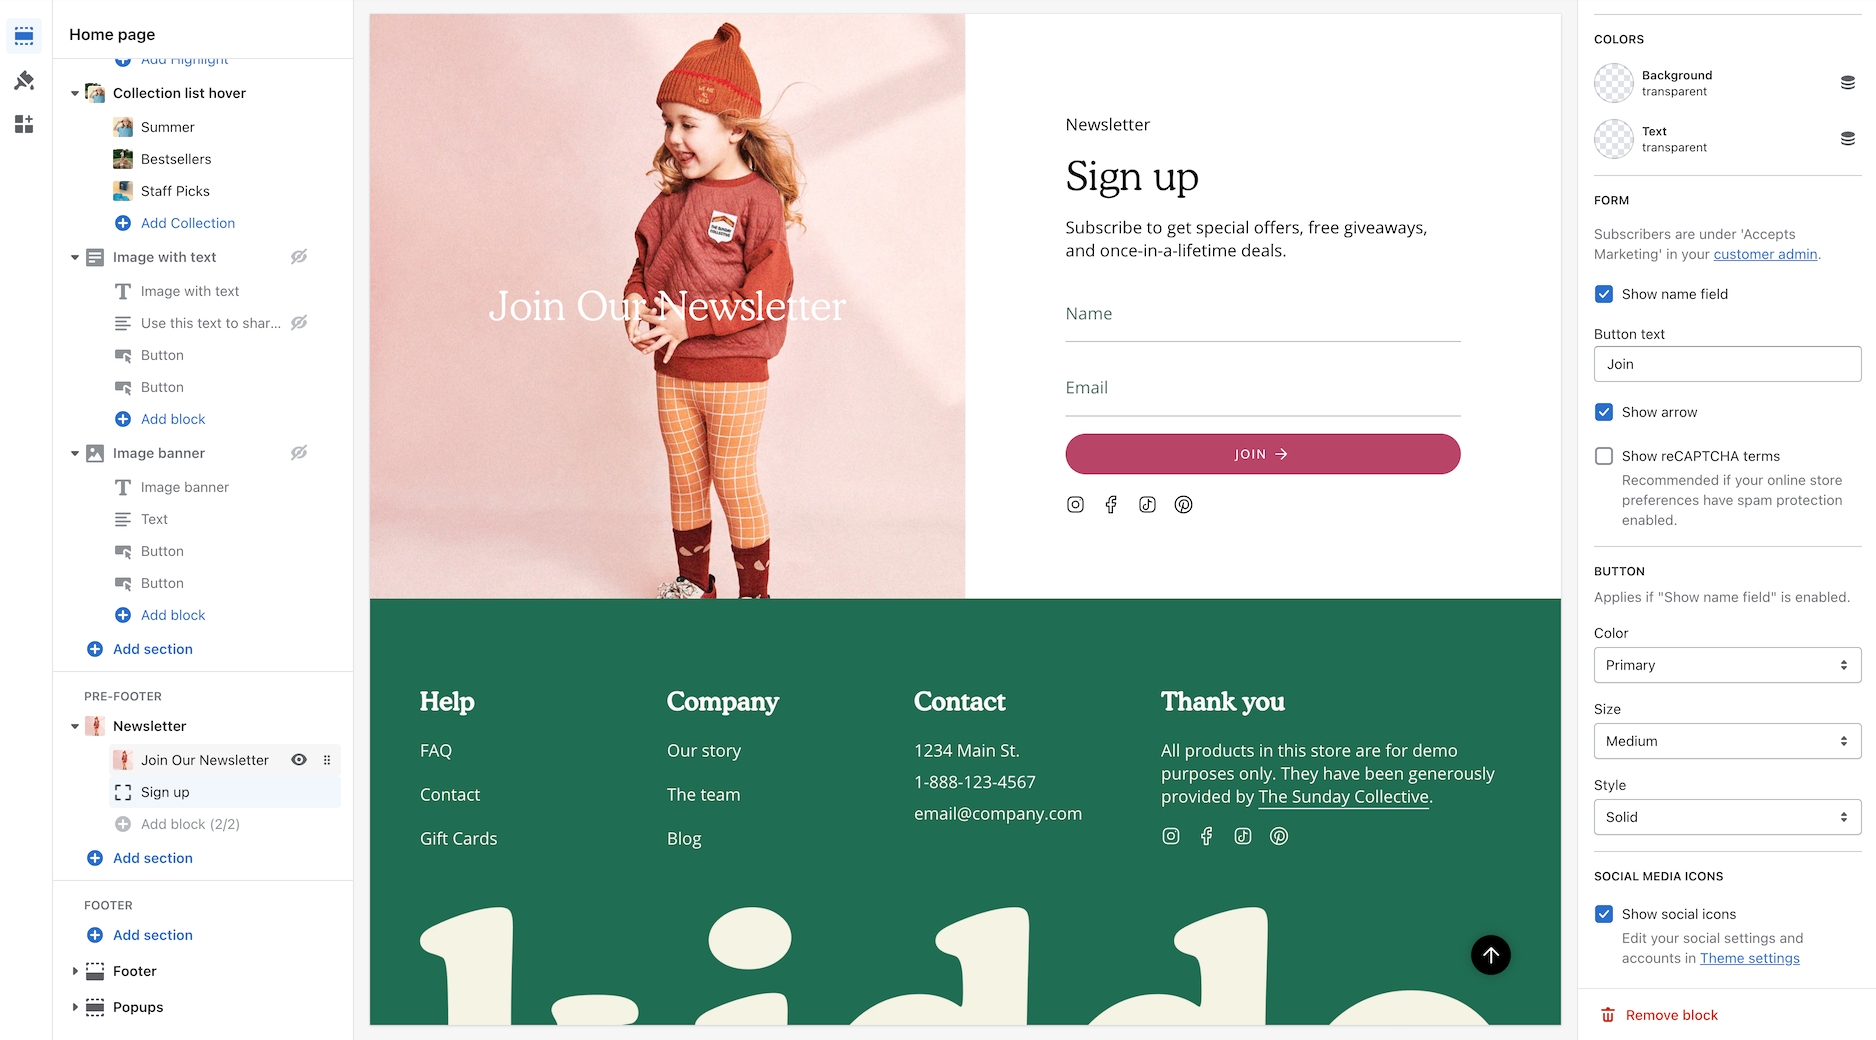Hide the Join Our Newsletter block
1876x1040 pixels.
[298, 760]
